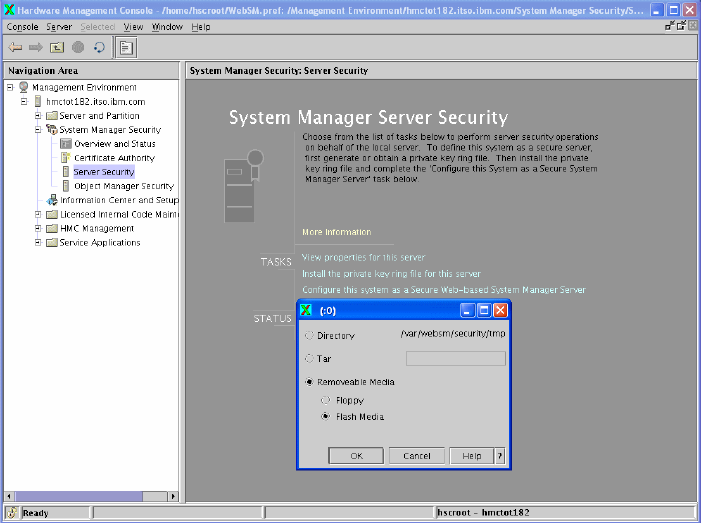This screenshot has width=701, height=523.
Task: Click the Certificate Authority icon
Action: (x=66, y=158)
